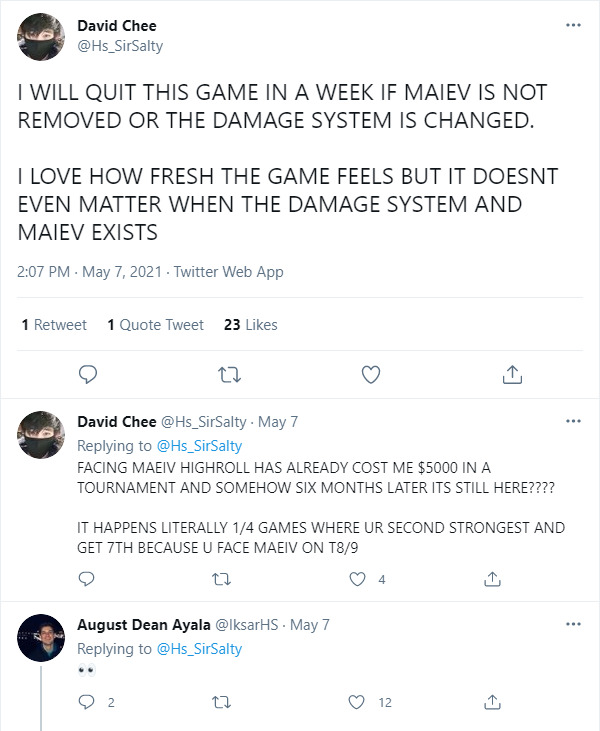Open the 1 Quote Tweet list
Screen dimensions: 600x731
click(155, 325)
